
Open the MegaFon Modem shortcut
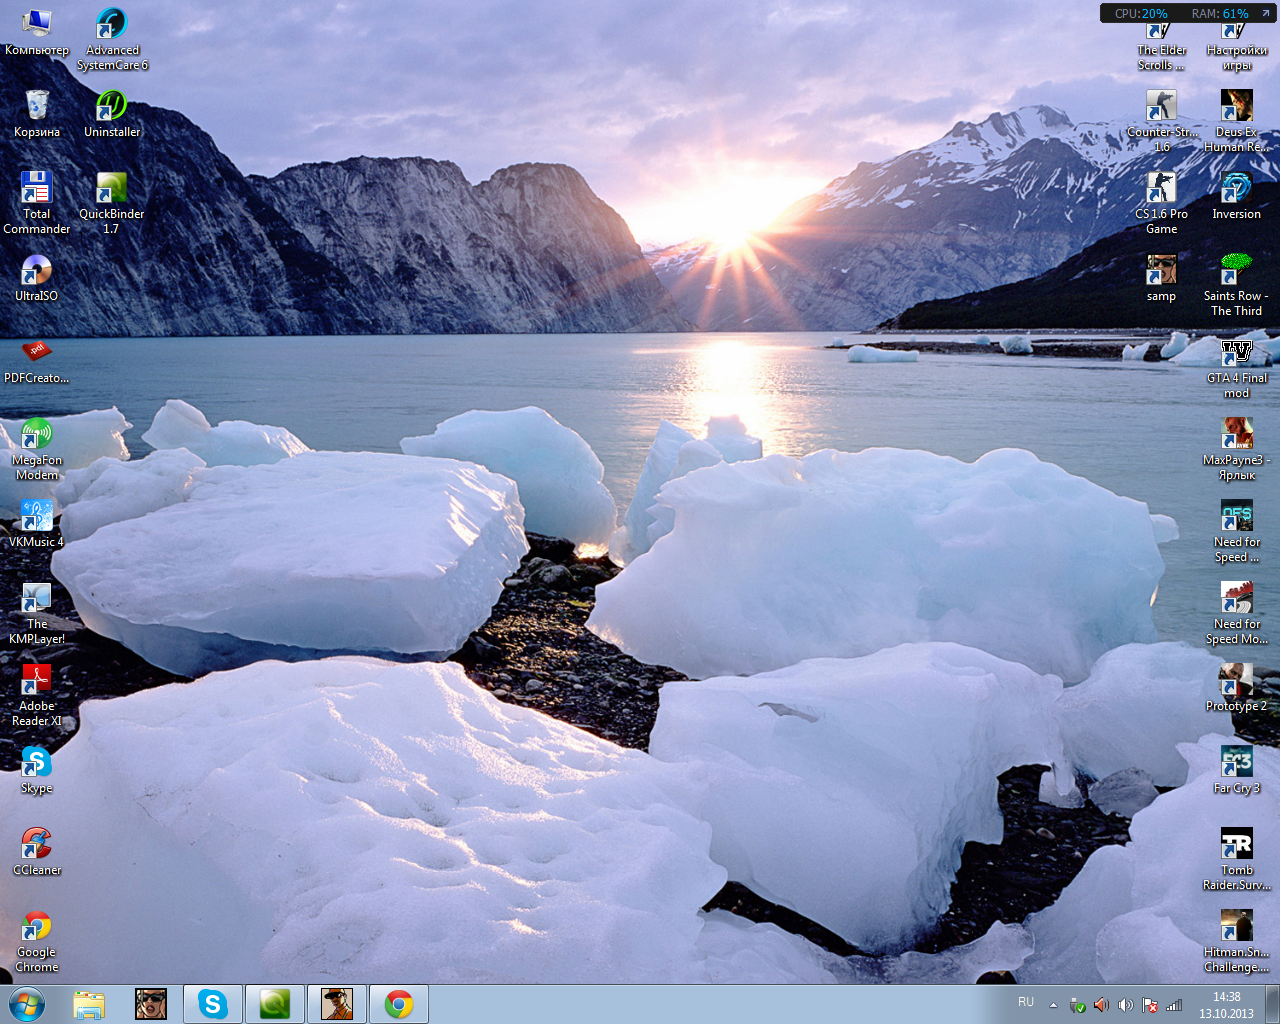(37, 449)
